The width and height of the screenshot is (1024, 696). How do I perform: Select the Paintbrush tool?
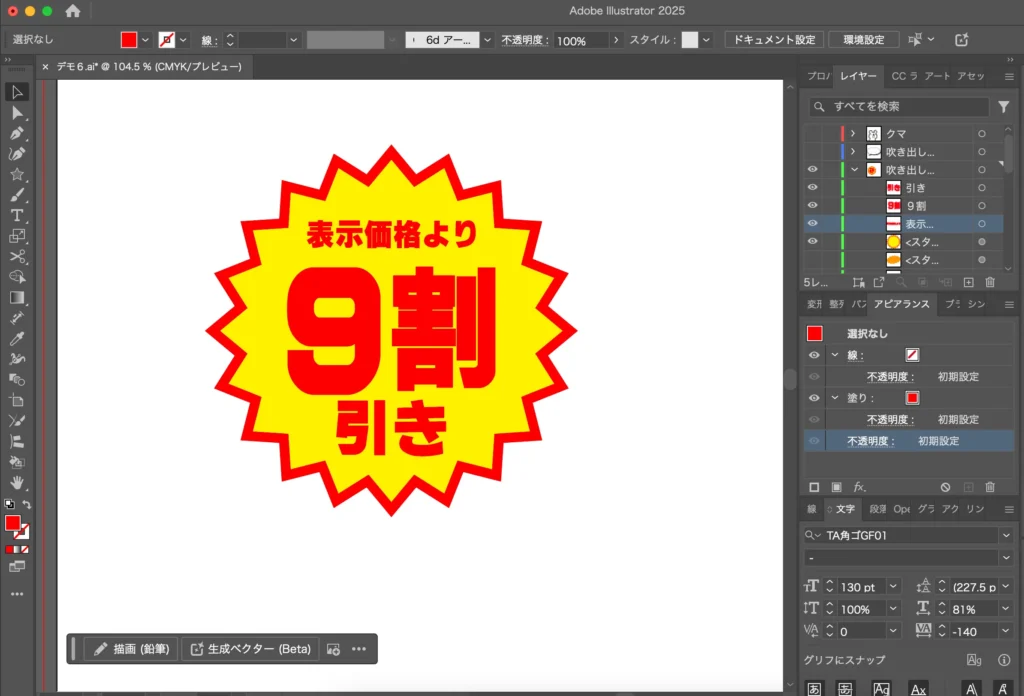coord(17,194)
